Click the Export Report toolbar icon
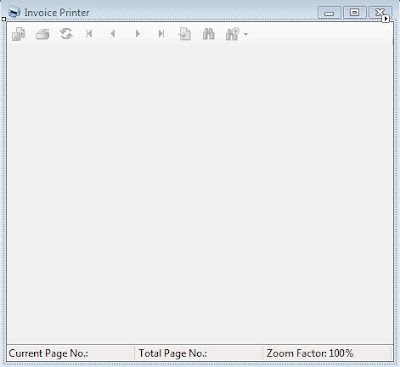 18,34
